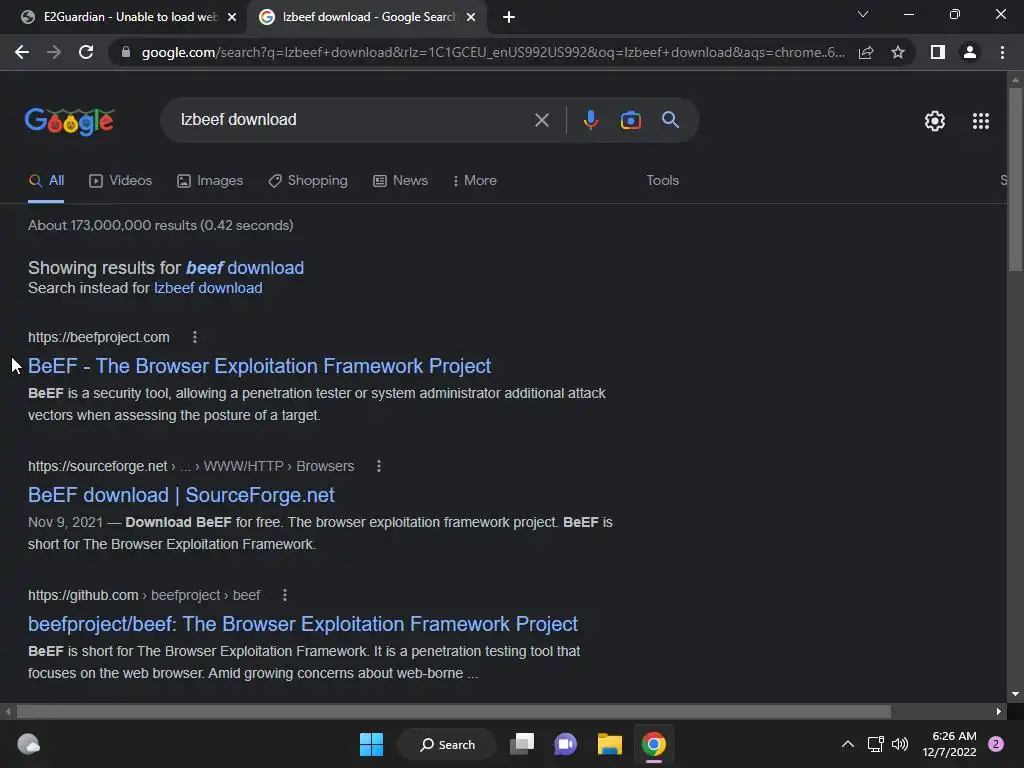This screenshot has width=1024, height=768.
Task: Open the notification center badge
Action: tap(996, 744)
